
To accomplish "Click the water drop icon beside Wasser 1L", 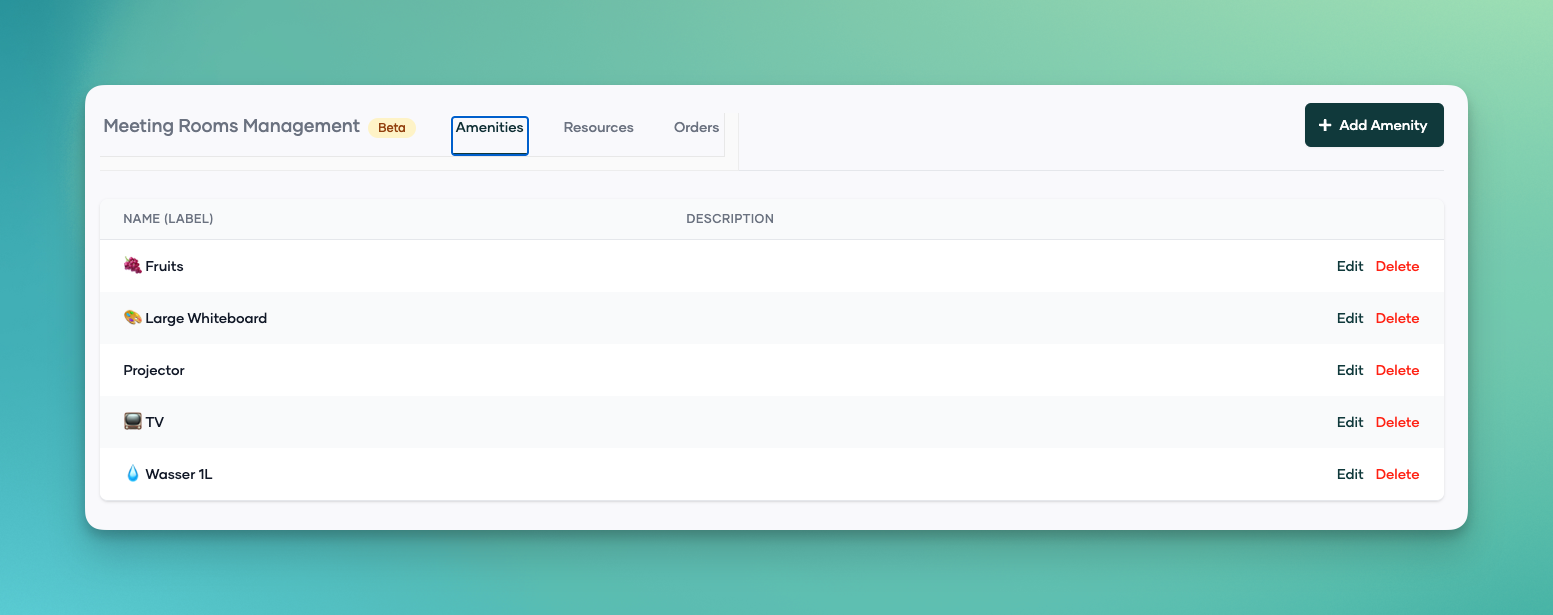I will [x=132, y=474].
